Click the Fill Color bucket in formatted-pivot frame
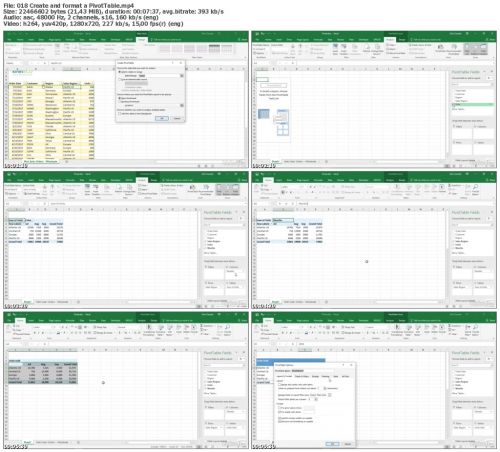 58,333
